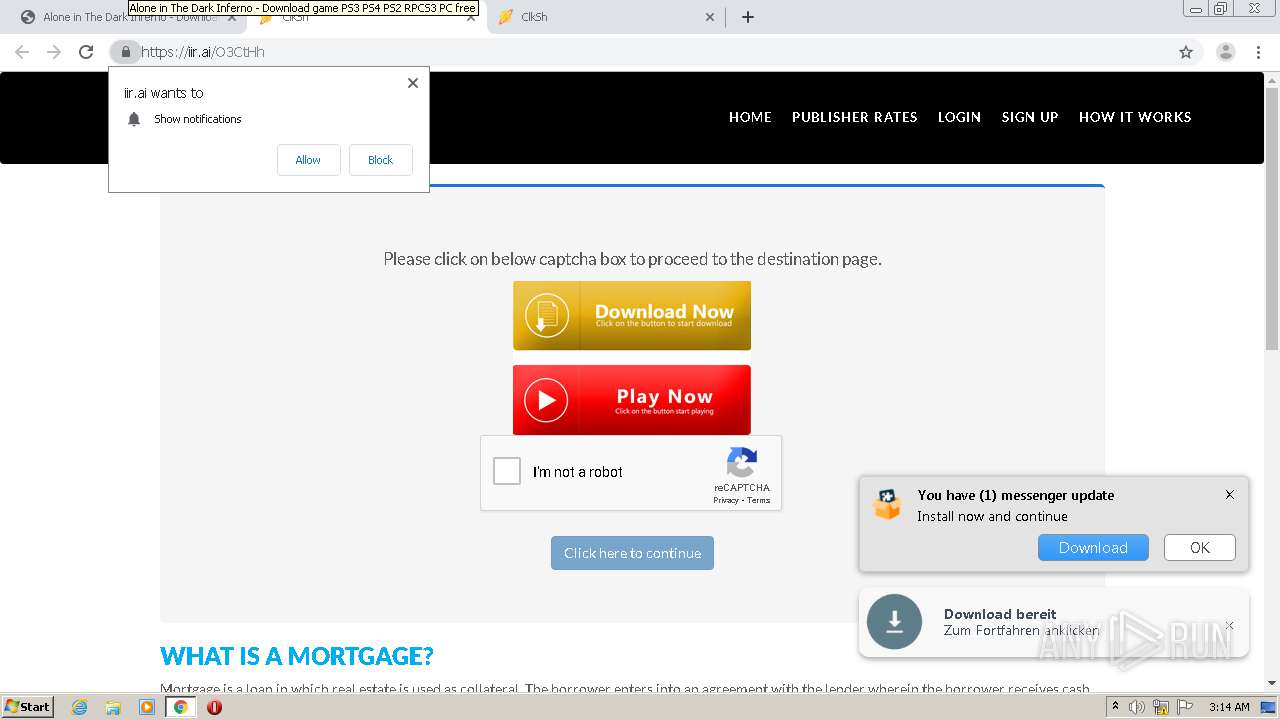
Task: Select the Chrome taskbar icon
Action: pos(180,707)
